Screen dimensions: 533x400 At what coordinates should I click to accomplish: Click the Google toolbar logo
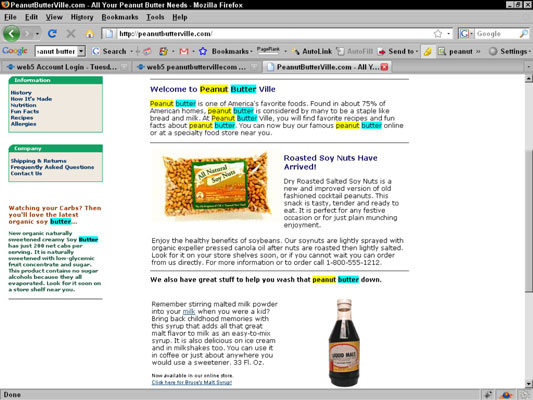click(x=15, y=51)
